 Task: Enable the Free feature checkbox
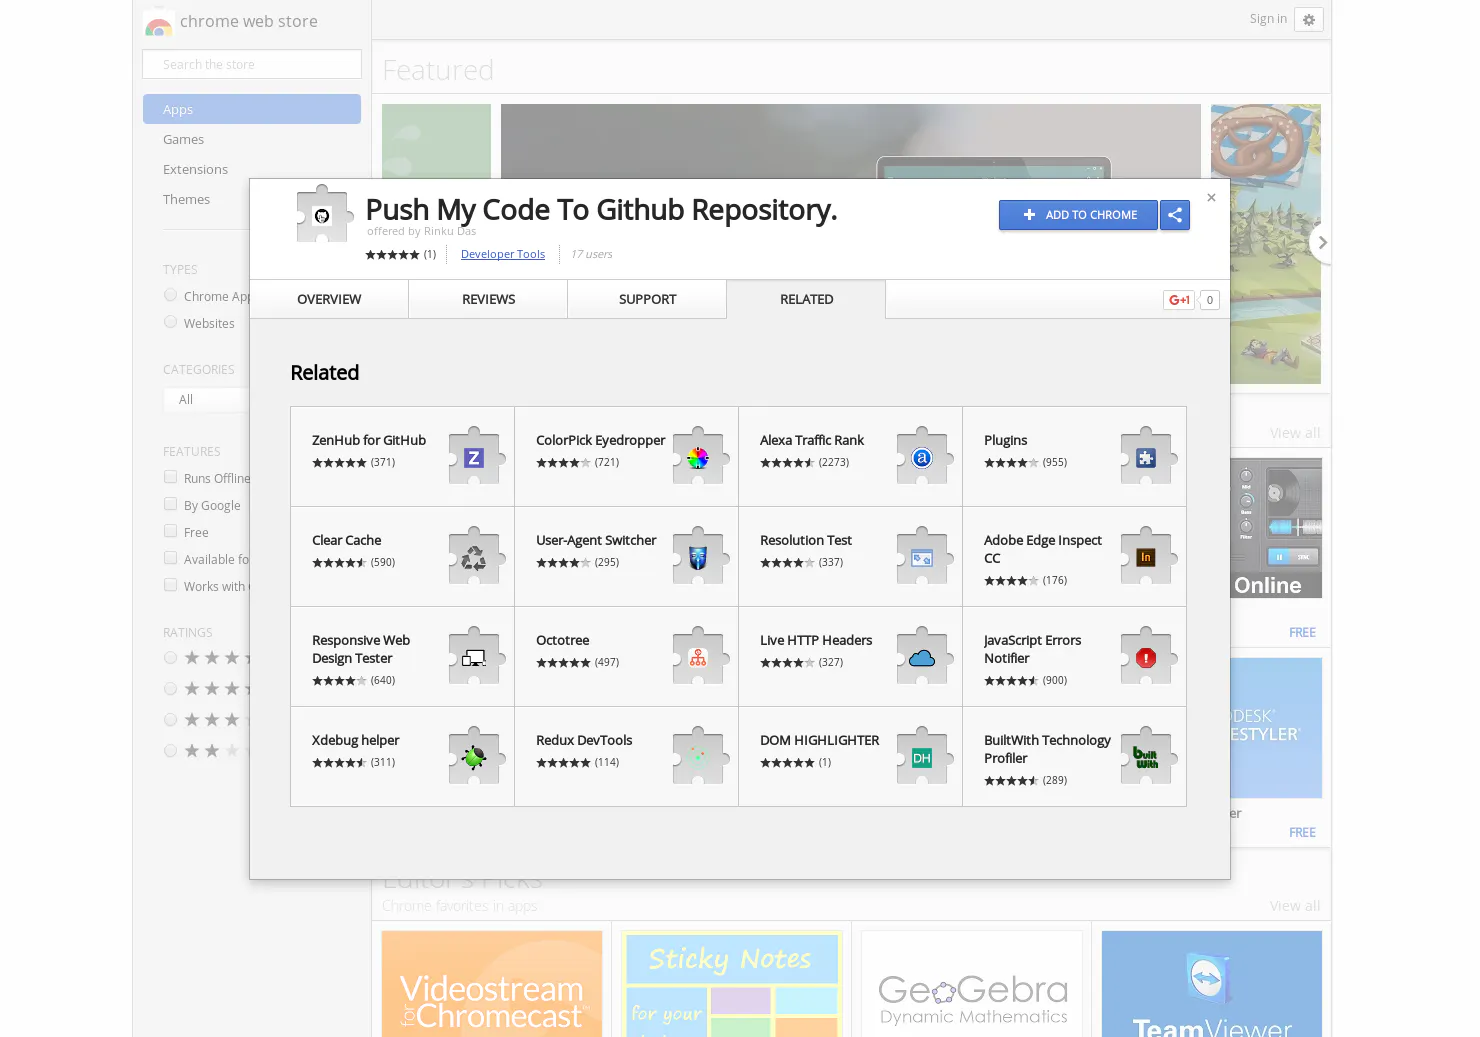pyautogui.click(x=170, y=531)
